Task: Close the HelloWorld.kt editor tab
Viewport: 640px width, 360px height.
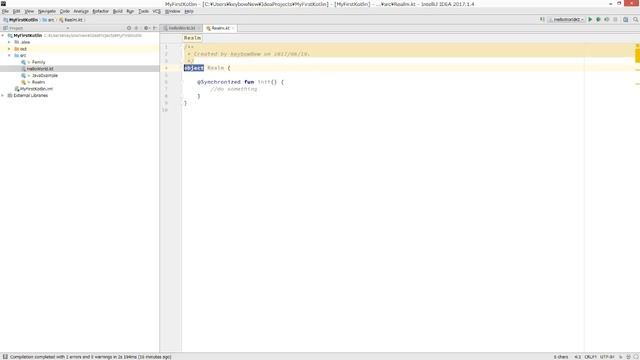Action: (x=199, y=28)
